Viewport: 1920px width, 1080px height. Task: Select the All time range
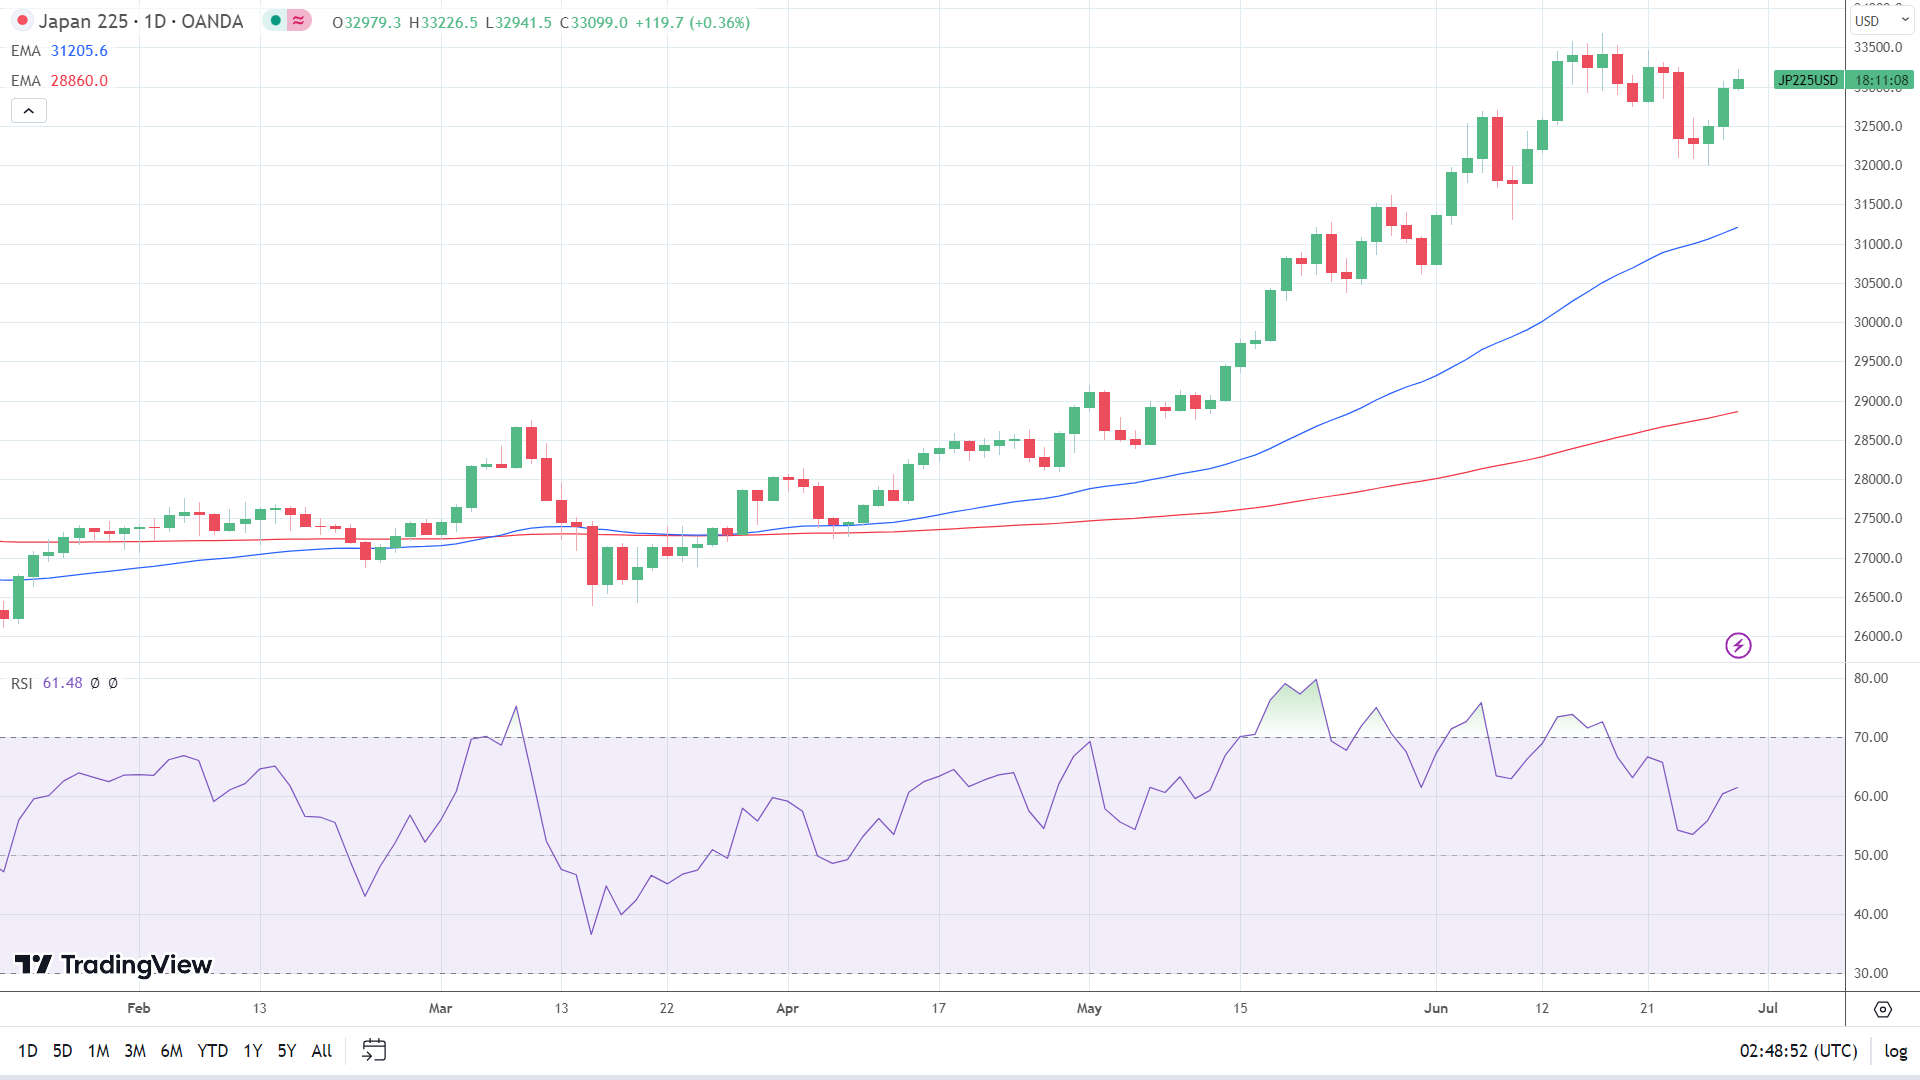tap(322, 1051)
